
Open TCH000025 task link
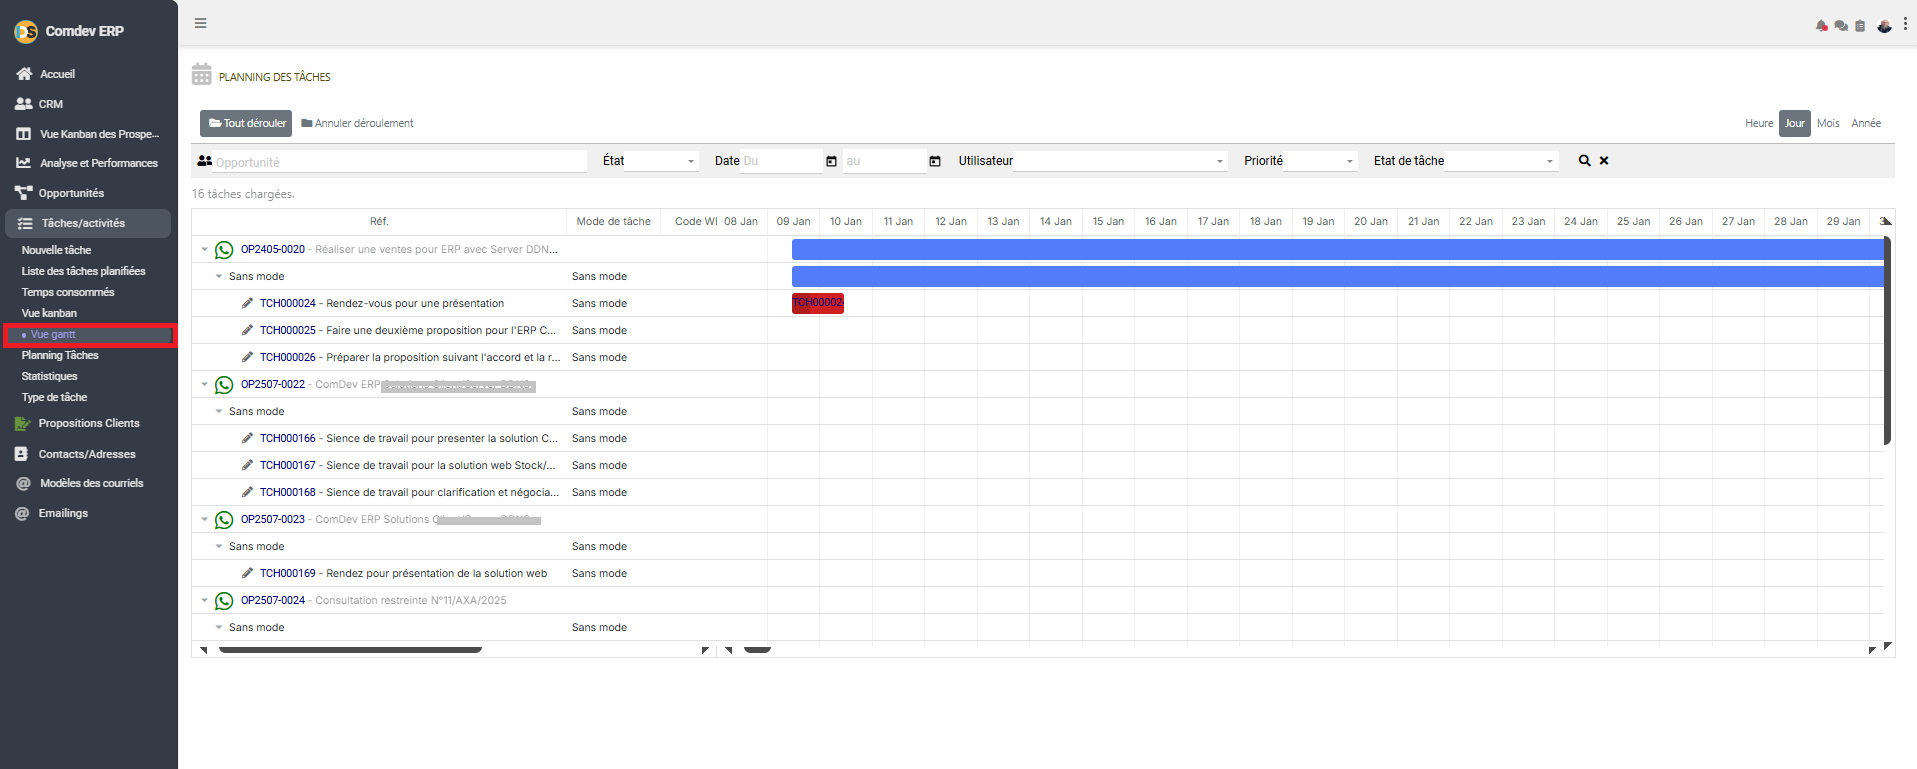(x=288, y=331)
